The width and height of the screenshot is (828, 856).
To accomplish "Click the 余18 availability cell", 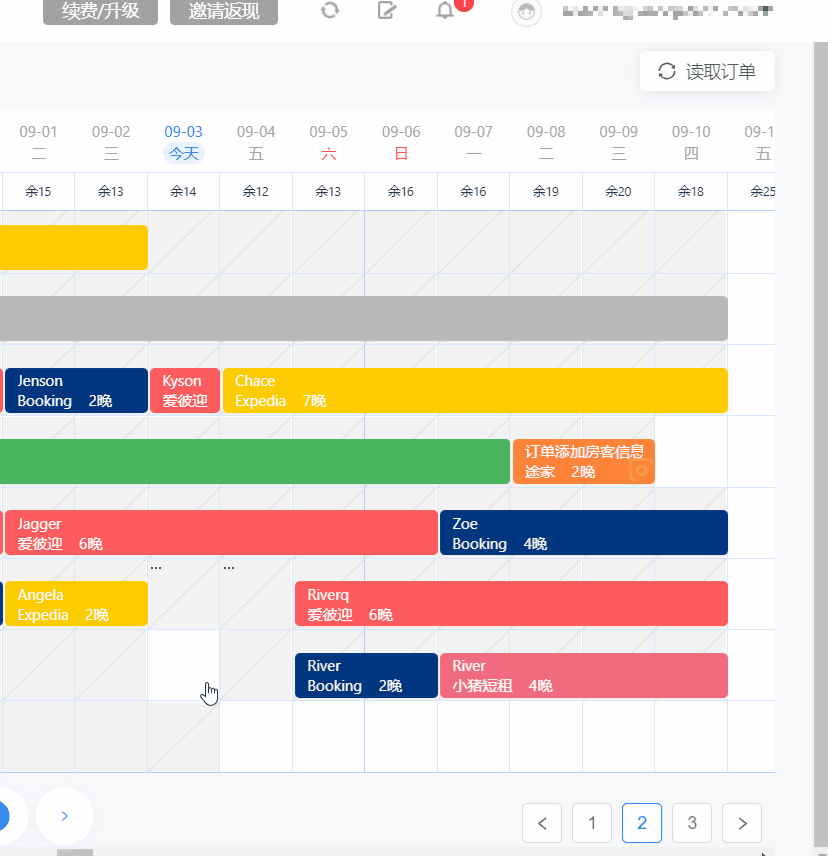I will 691,192.
